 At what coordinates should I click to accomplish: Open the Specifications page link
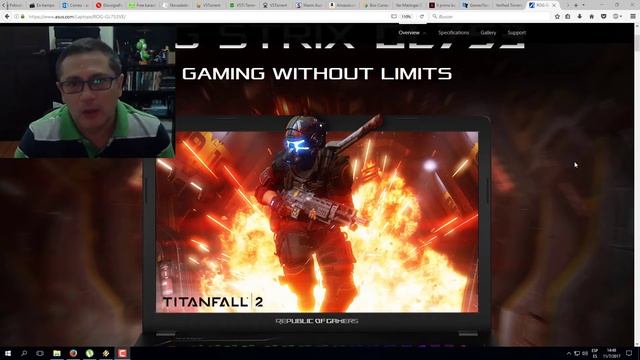tap(453, 32)
